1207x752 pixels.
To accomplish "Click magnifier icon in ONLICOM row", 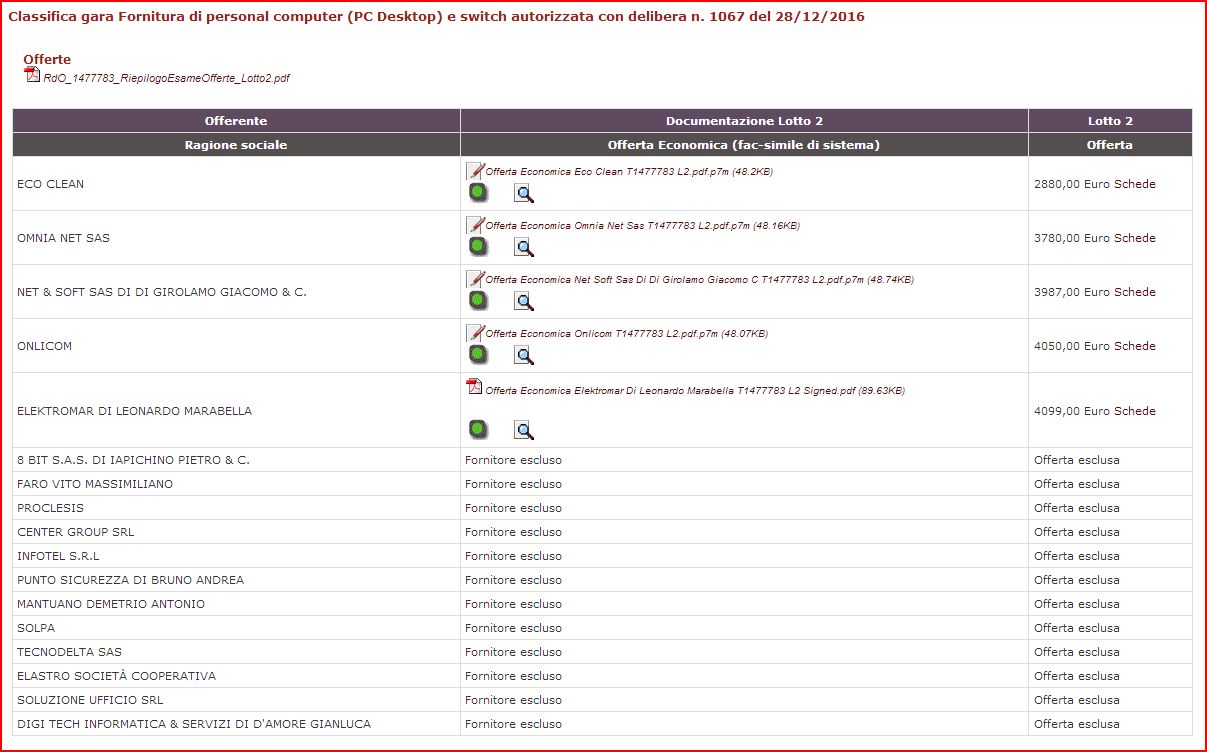I will tap(524, 355).
